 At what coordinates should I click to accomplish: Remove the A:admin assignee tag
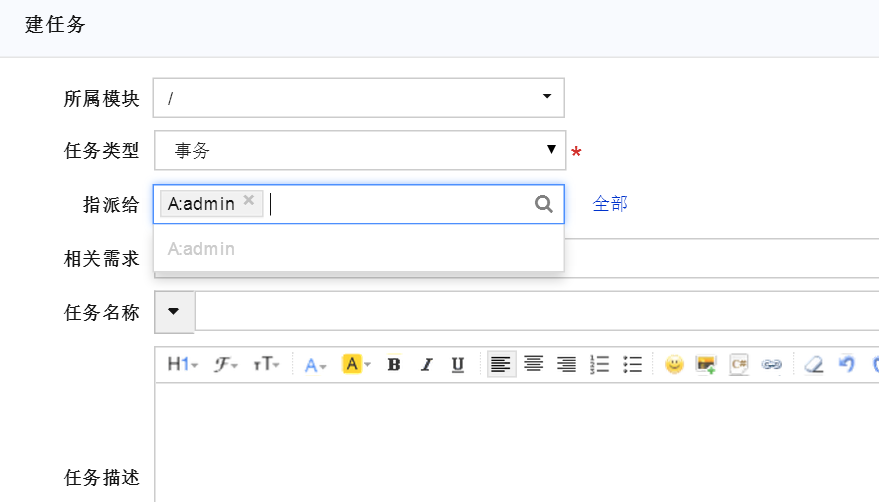pyautogui.click(x=249, y=201)
